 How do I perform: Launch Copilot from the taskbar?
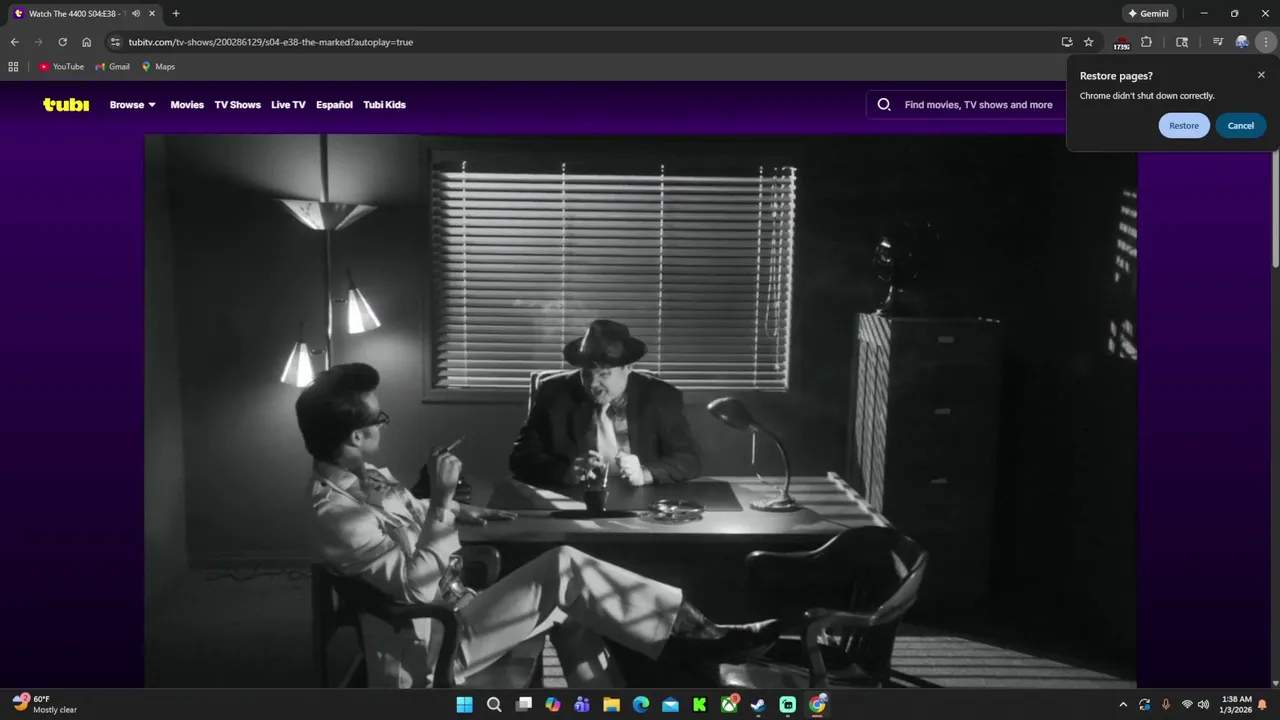[x=553, y=704]
